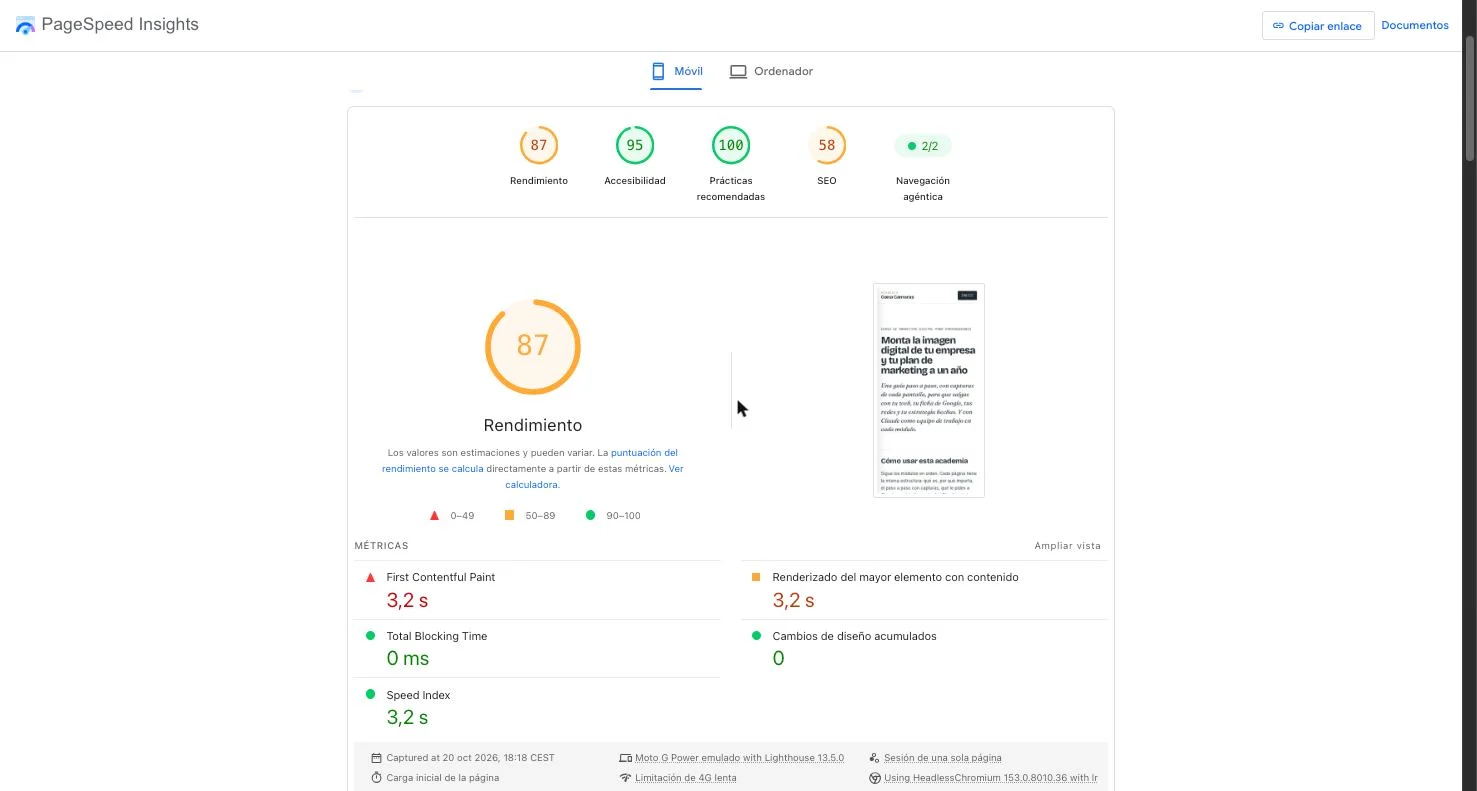Click the Carga inicial de la página text
1477x791 pixels.
click(x=443, y=778)
